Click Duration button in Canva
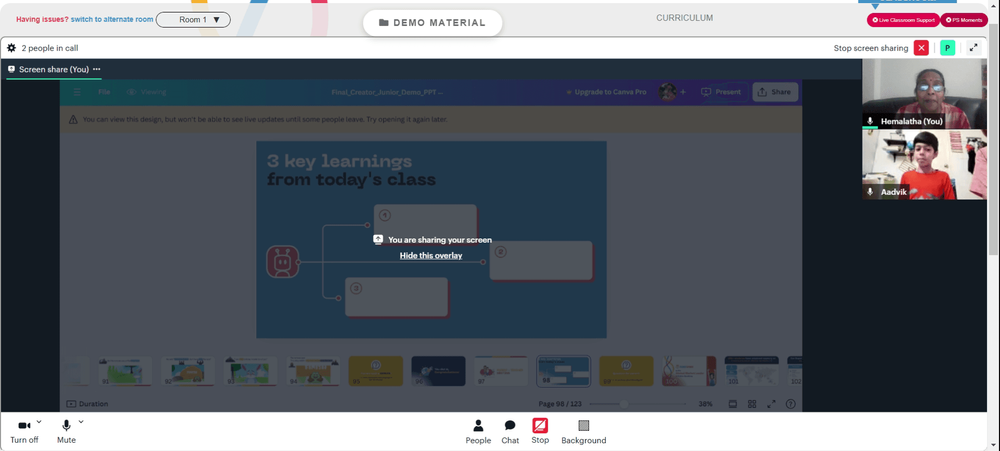The height and width of the screenshot is (451, 1000). click(x=87, y=404)
